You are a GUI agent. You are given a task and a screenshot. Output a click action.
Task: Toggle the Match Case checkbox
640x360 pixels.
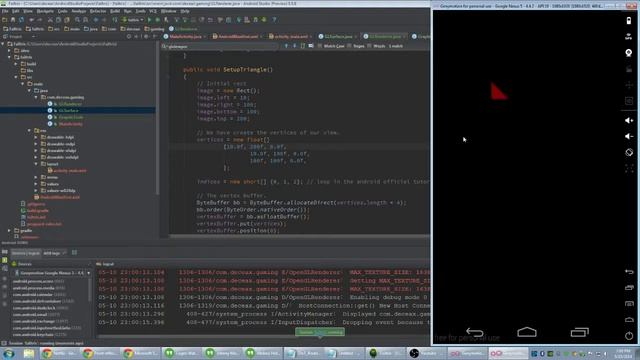pyautogui.click(x=320, y=46)
